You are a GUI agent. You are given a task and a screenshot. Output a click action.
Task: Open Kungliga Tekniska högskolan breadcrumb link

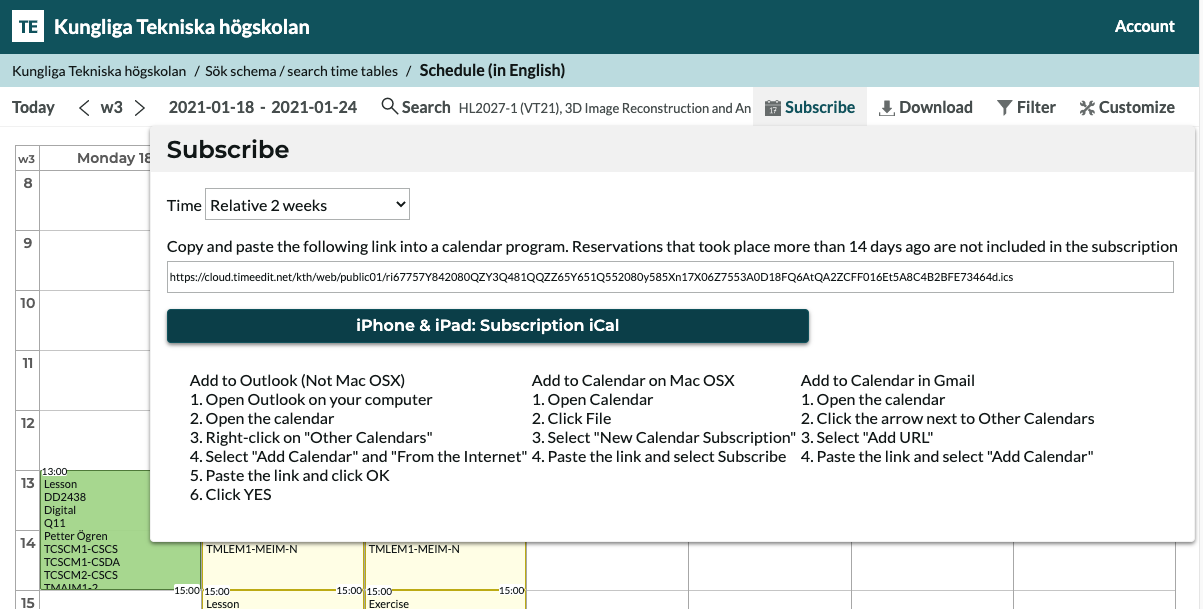(99, 71)
